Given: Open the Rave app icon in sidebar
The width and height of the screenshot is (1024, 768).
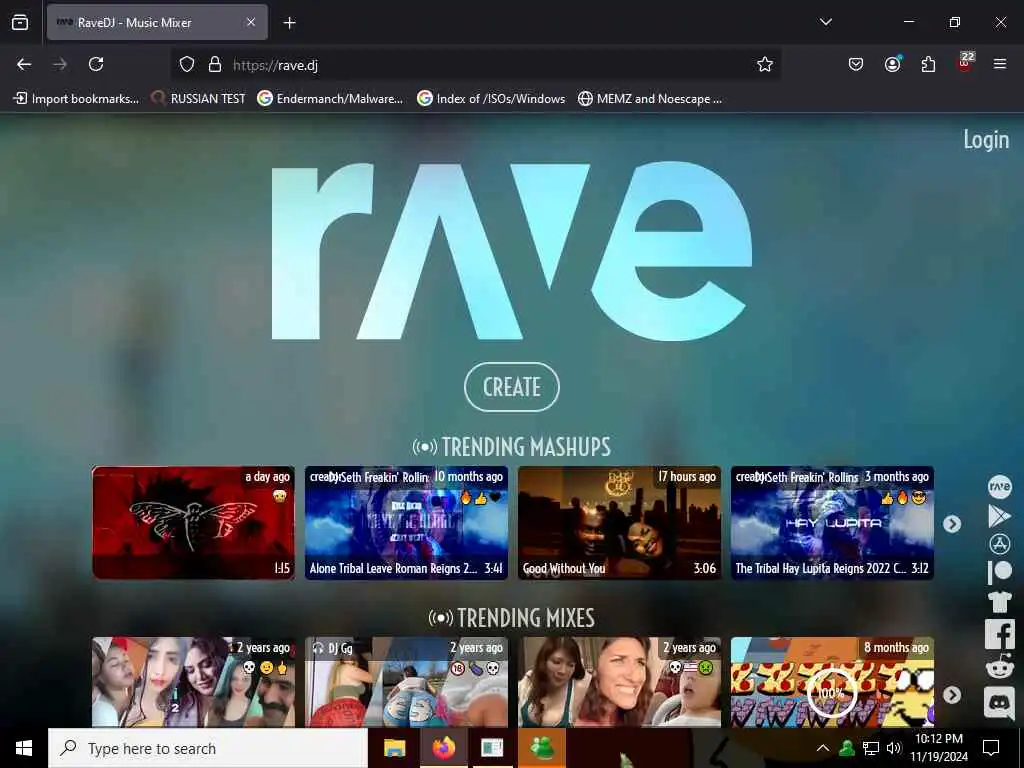Looking at the screenshot, I should point(999,487).
